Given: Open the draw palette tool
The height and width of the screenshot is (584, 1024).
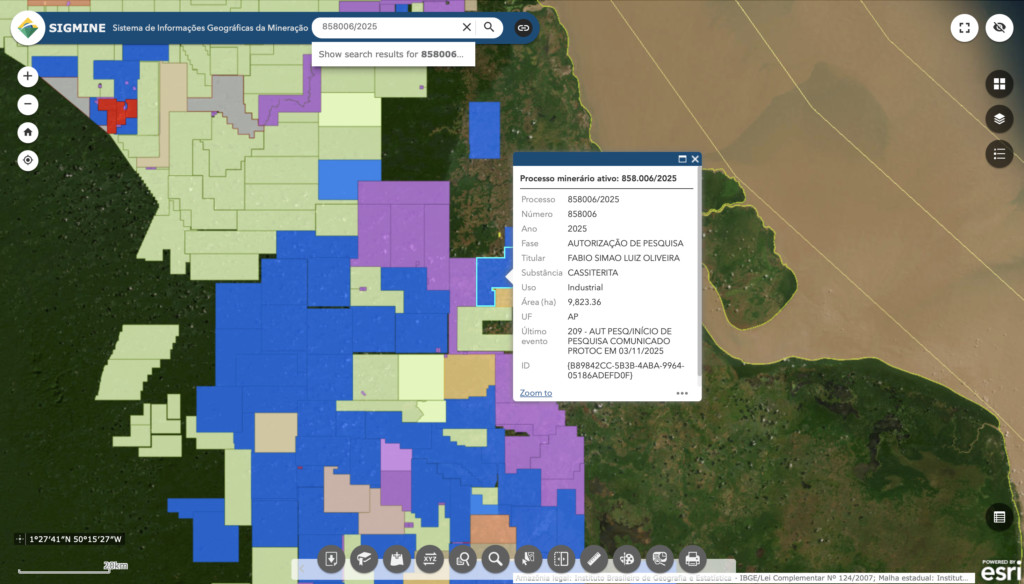Looking at the screenshot, I should click(x=626, y=559).
